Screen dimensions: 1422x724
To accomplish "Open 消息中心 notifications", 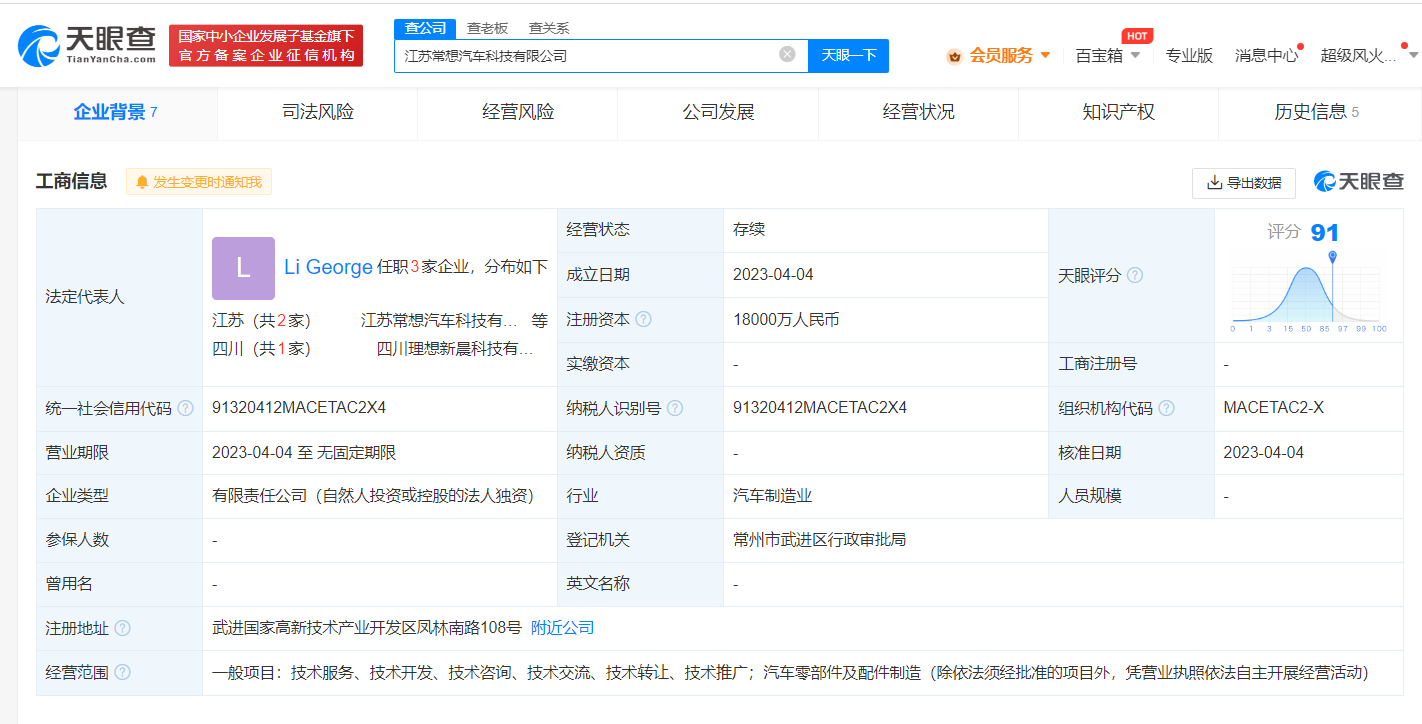I will point(1266,55).
